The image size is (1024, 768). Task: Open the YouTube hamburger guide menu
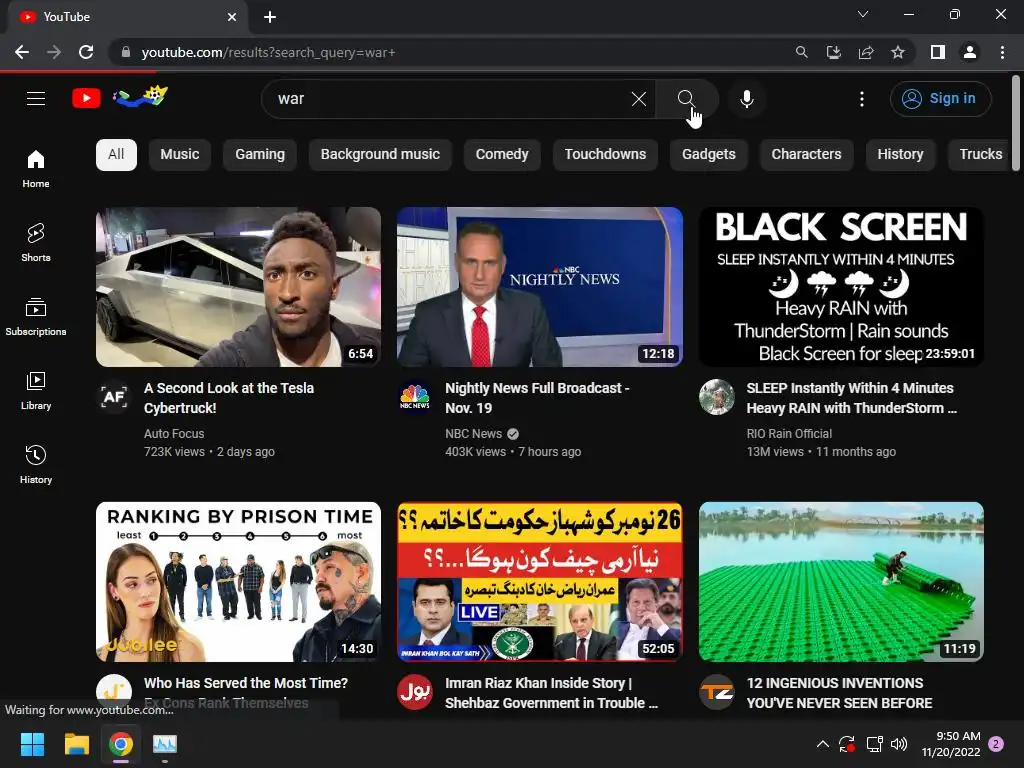[x=36, y=99]
